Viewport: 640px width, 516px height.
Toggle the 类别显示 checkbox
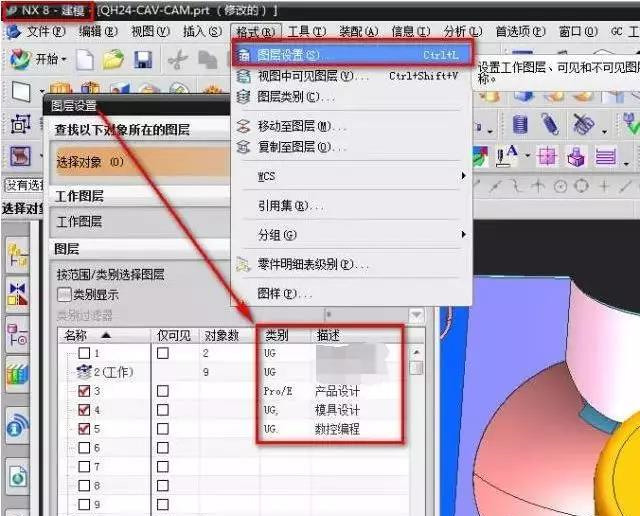[x=65, y=295]
